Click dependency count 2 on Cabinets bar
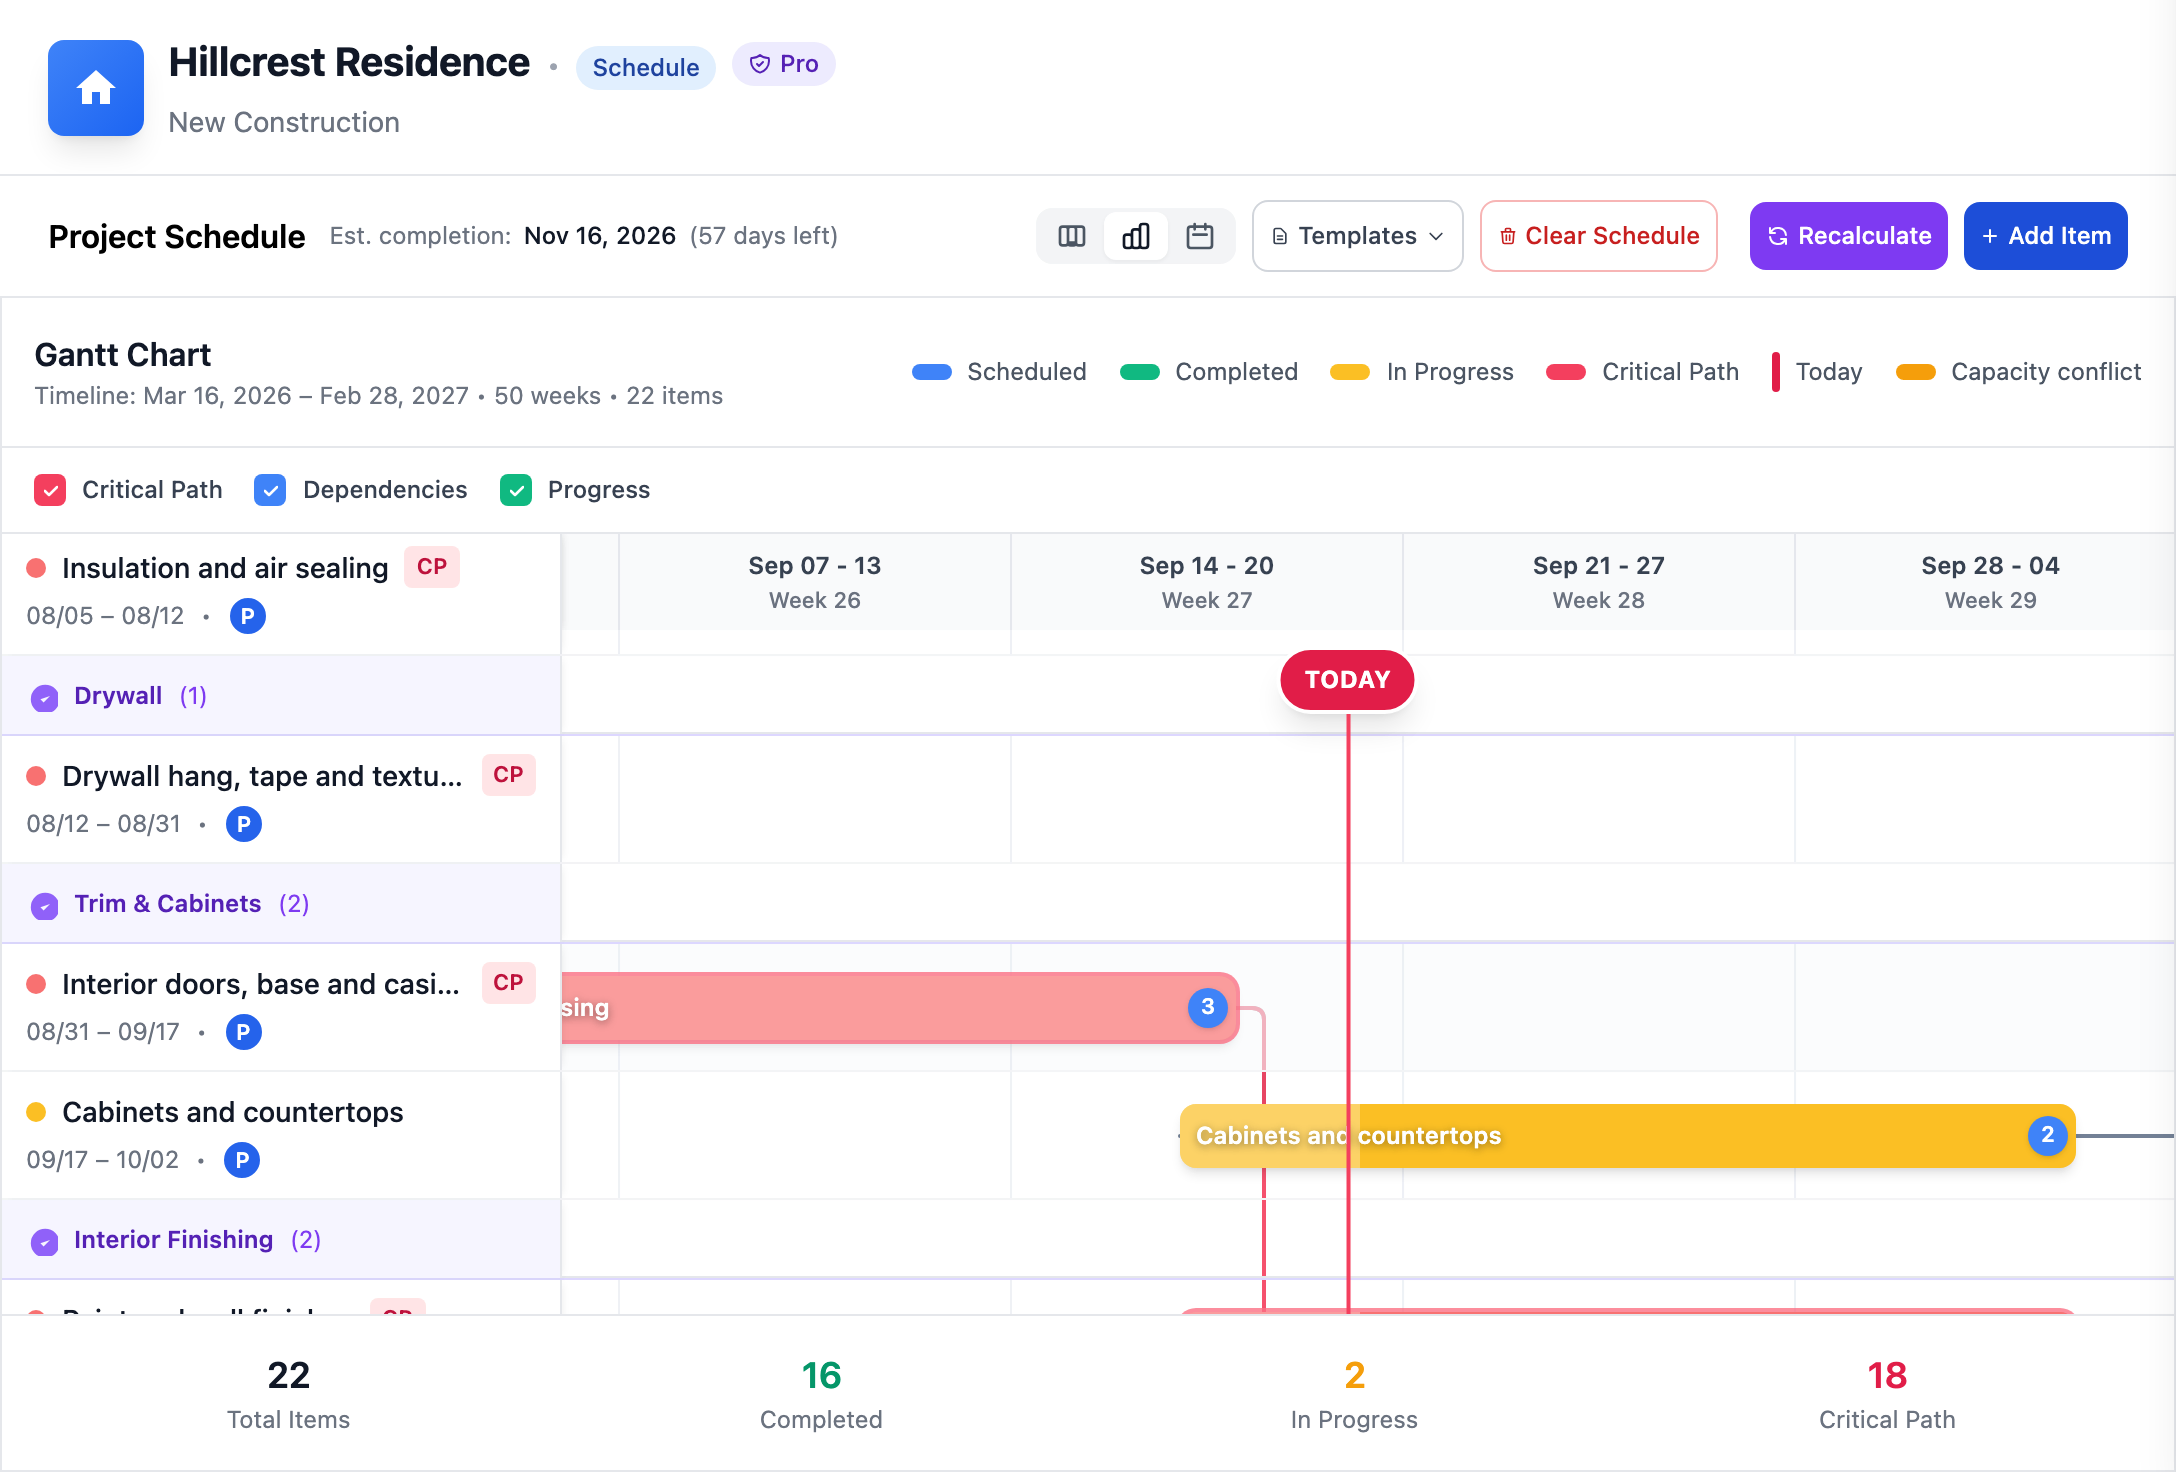 pos(2047,1135)
